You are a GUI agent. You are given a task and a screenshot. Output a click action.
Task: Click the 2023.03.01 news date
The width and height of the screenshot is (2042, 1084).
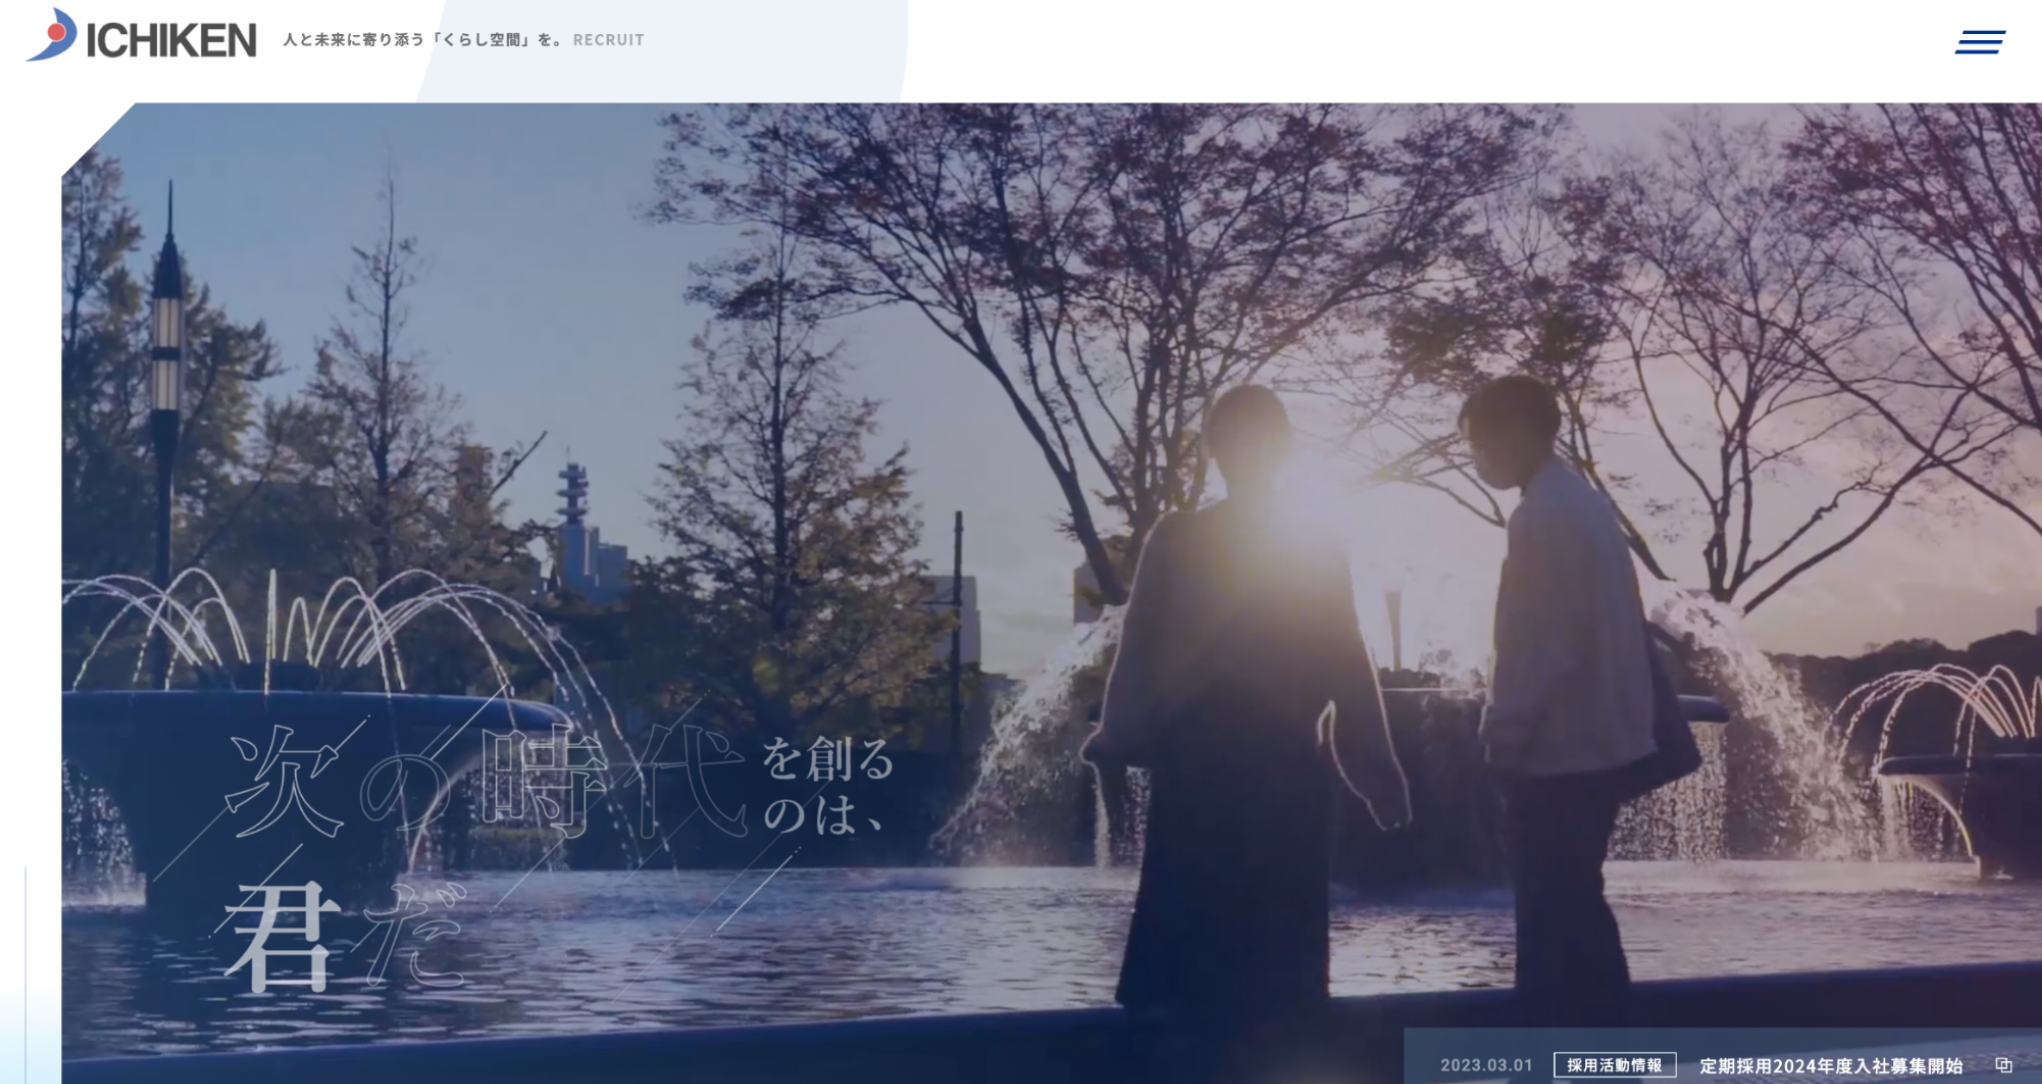pos(1486,1065)
